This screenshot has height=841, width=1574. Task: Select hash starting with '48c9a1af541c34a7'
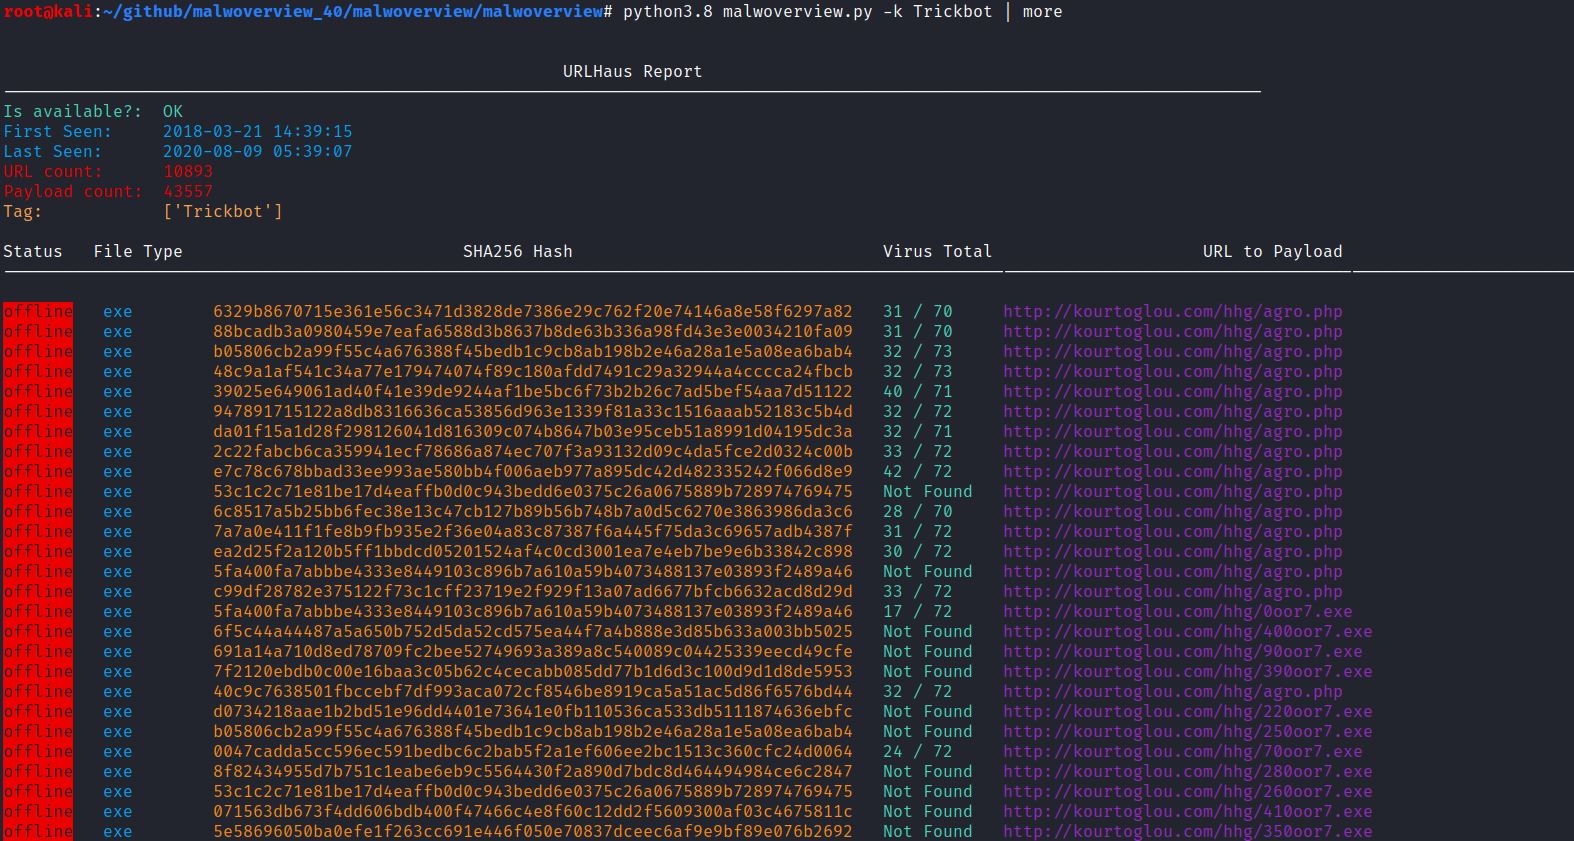tap(532, 372)
